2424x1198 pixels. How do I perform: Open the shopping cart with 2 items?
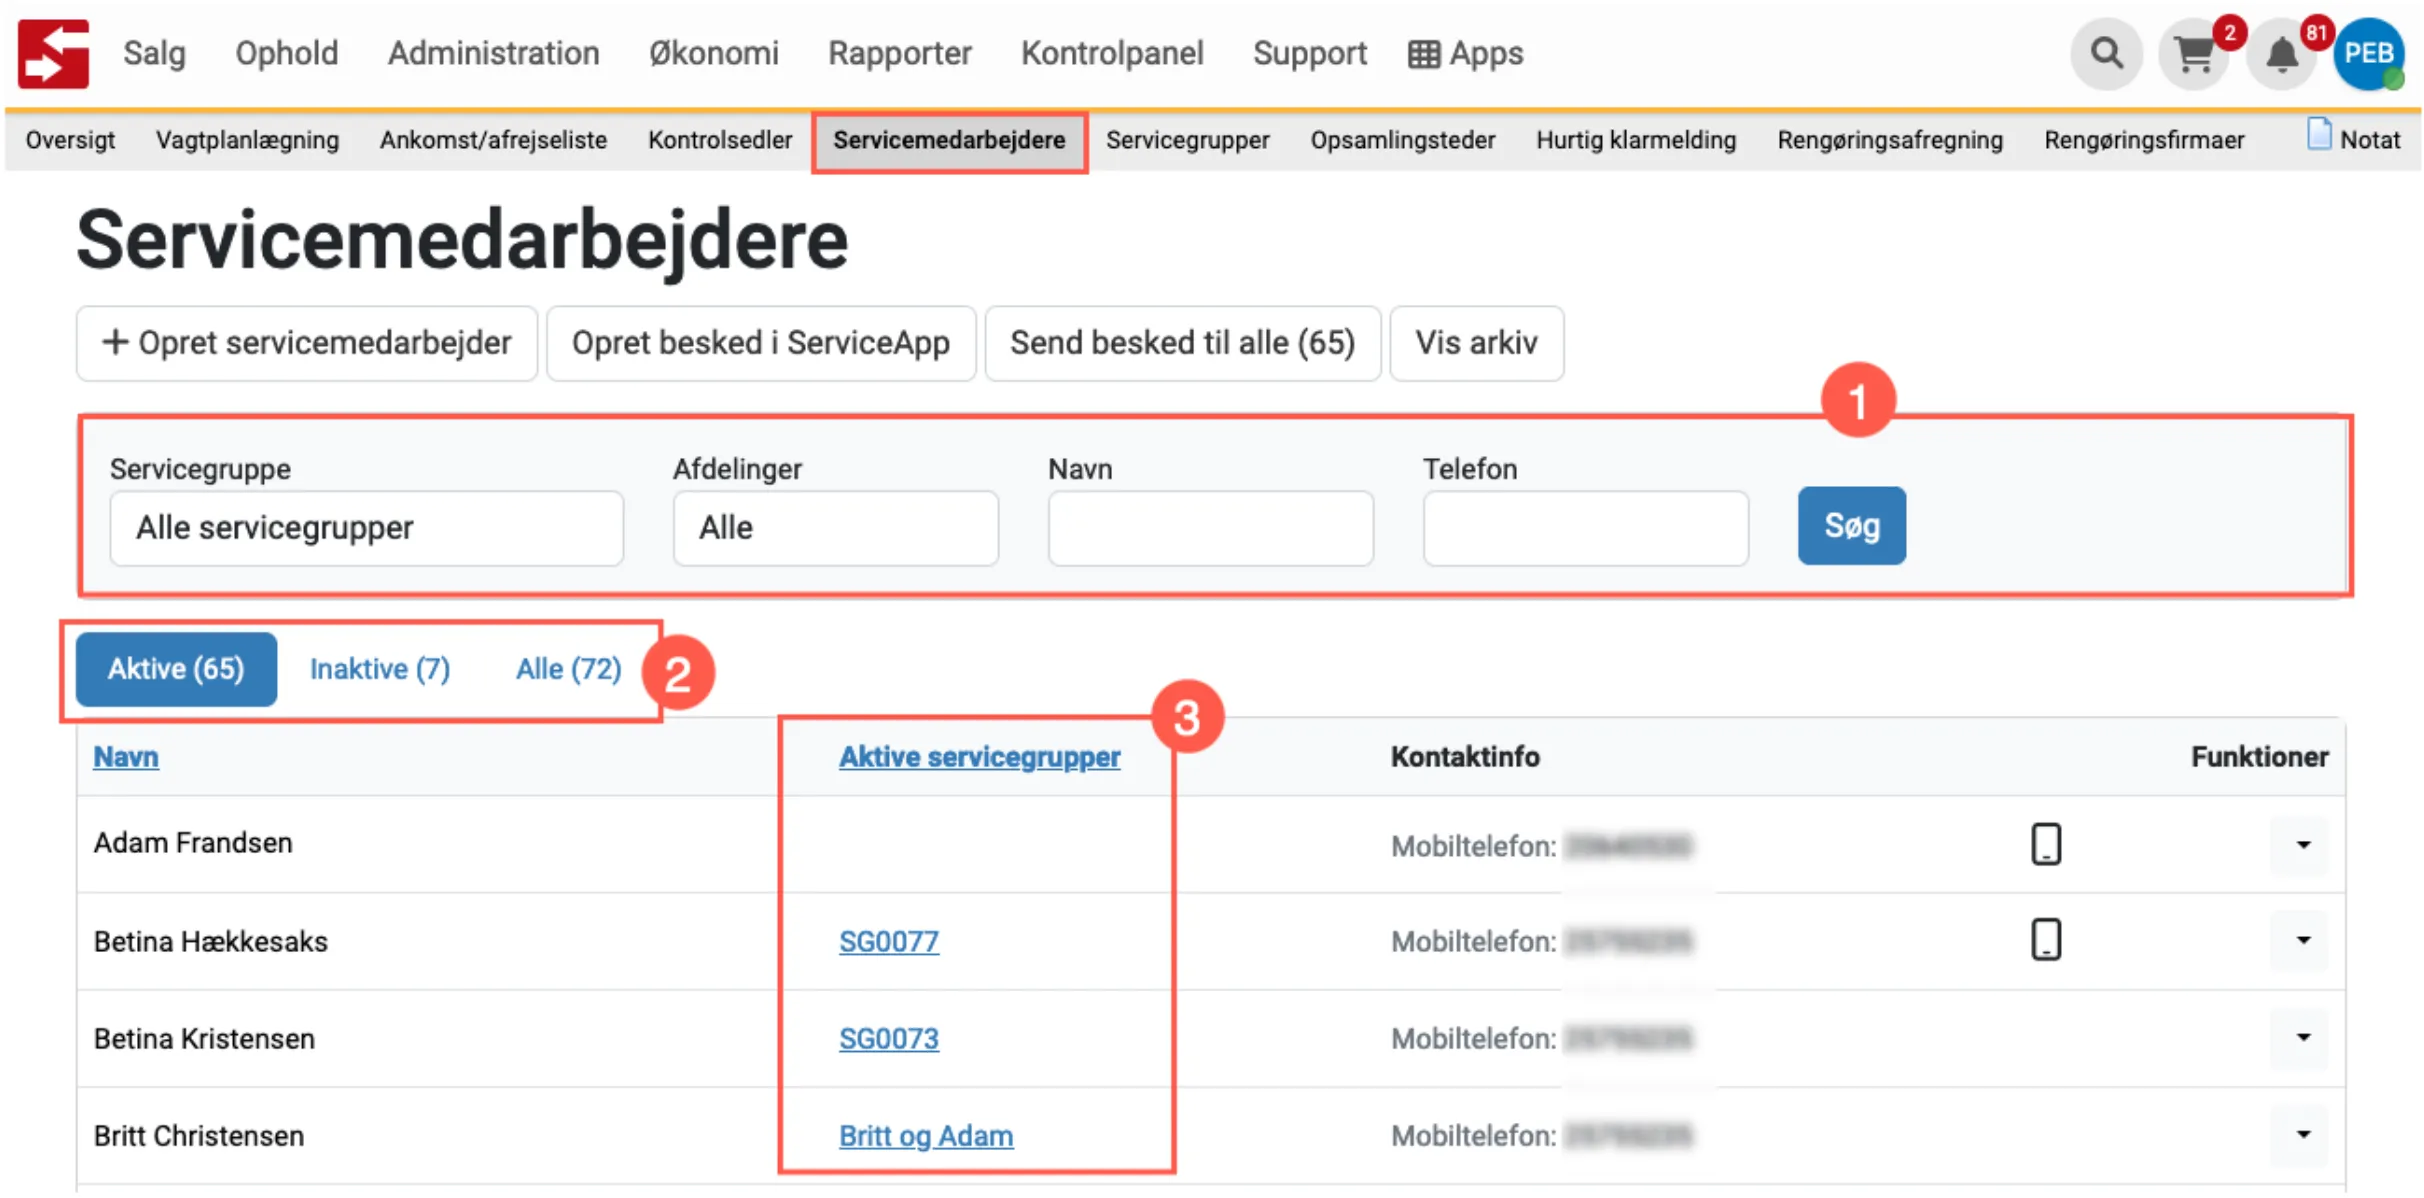tap(2194, 53)
